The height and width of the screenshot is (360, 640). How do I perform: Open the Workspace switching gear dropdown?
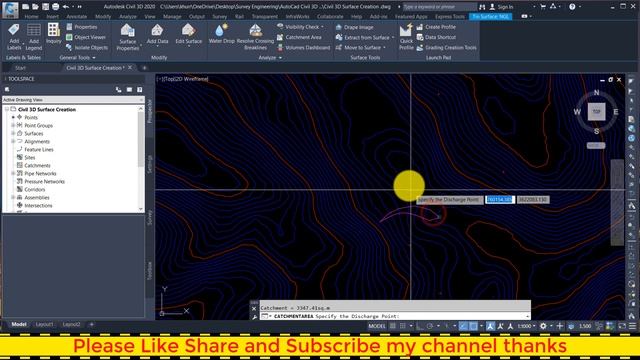click(x=545, y=326)
